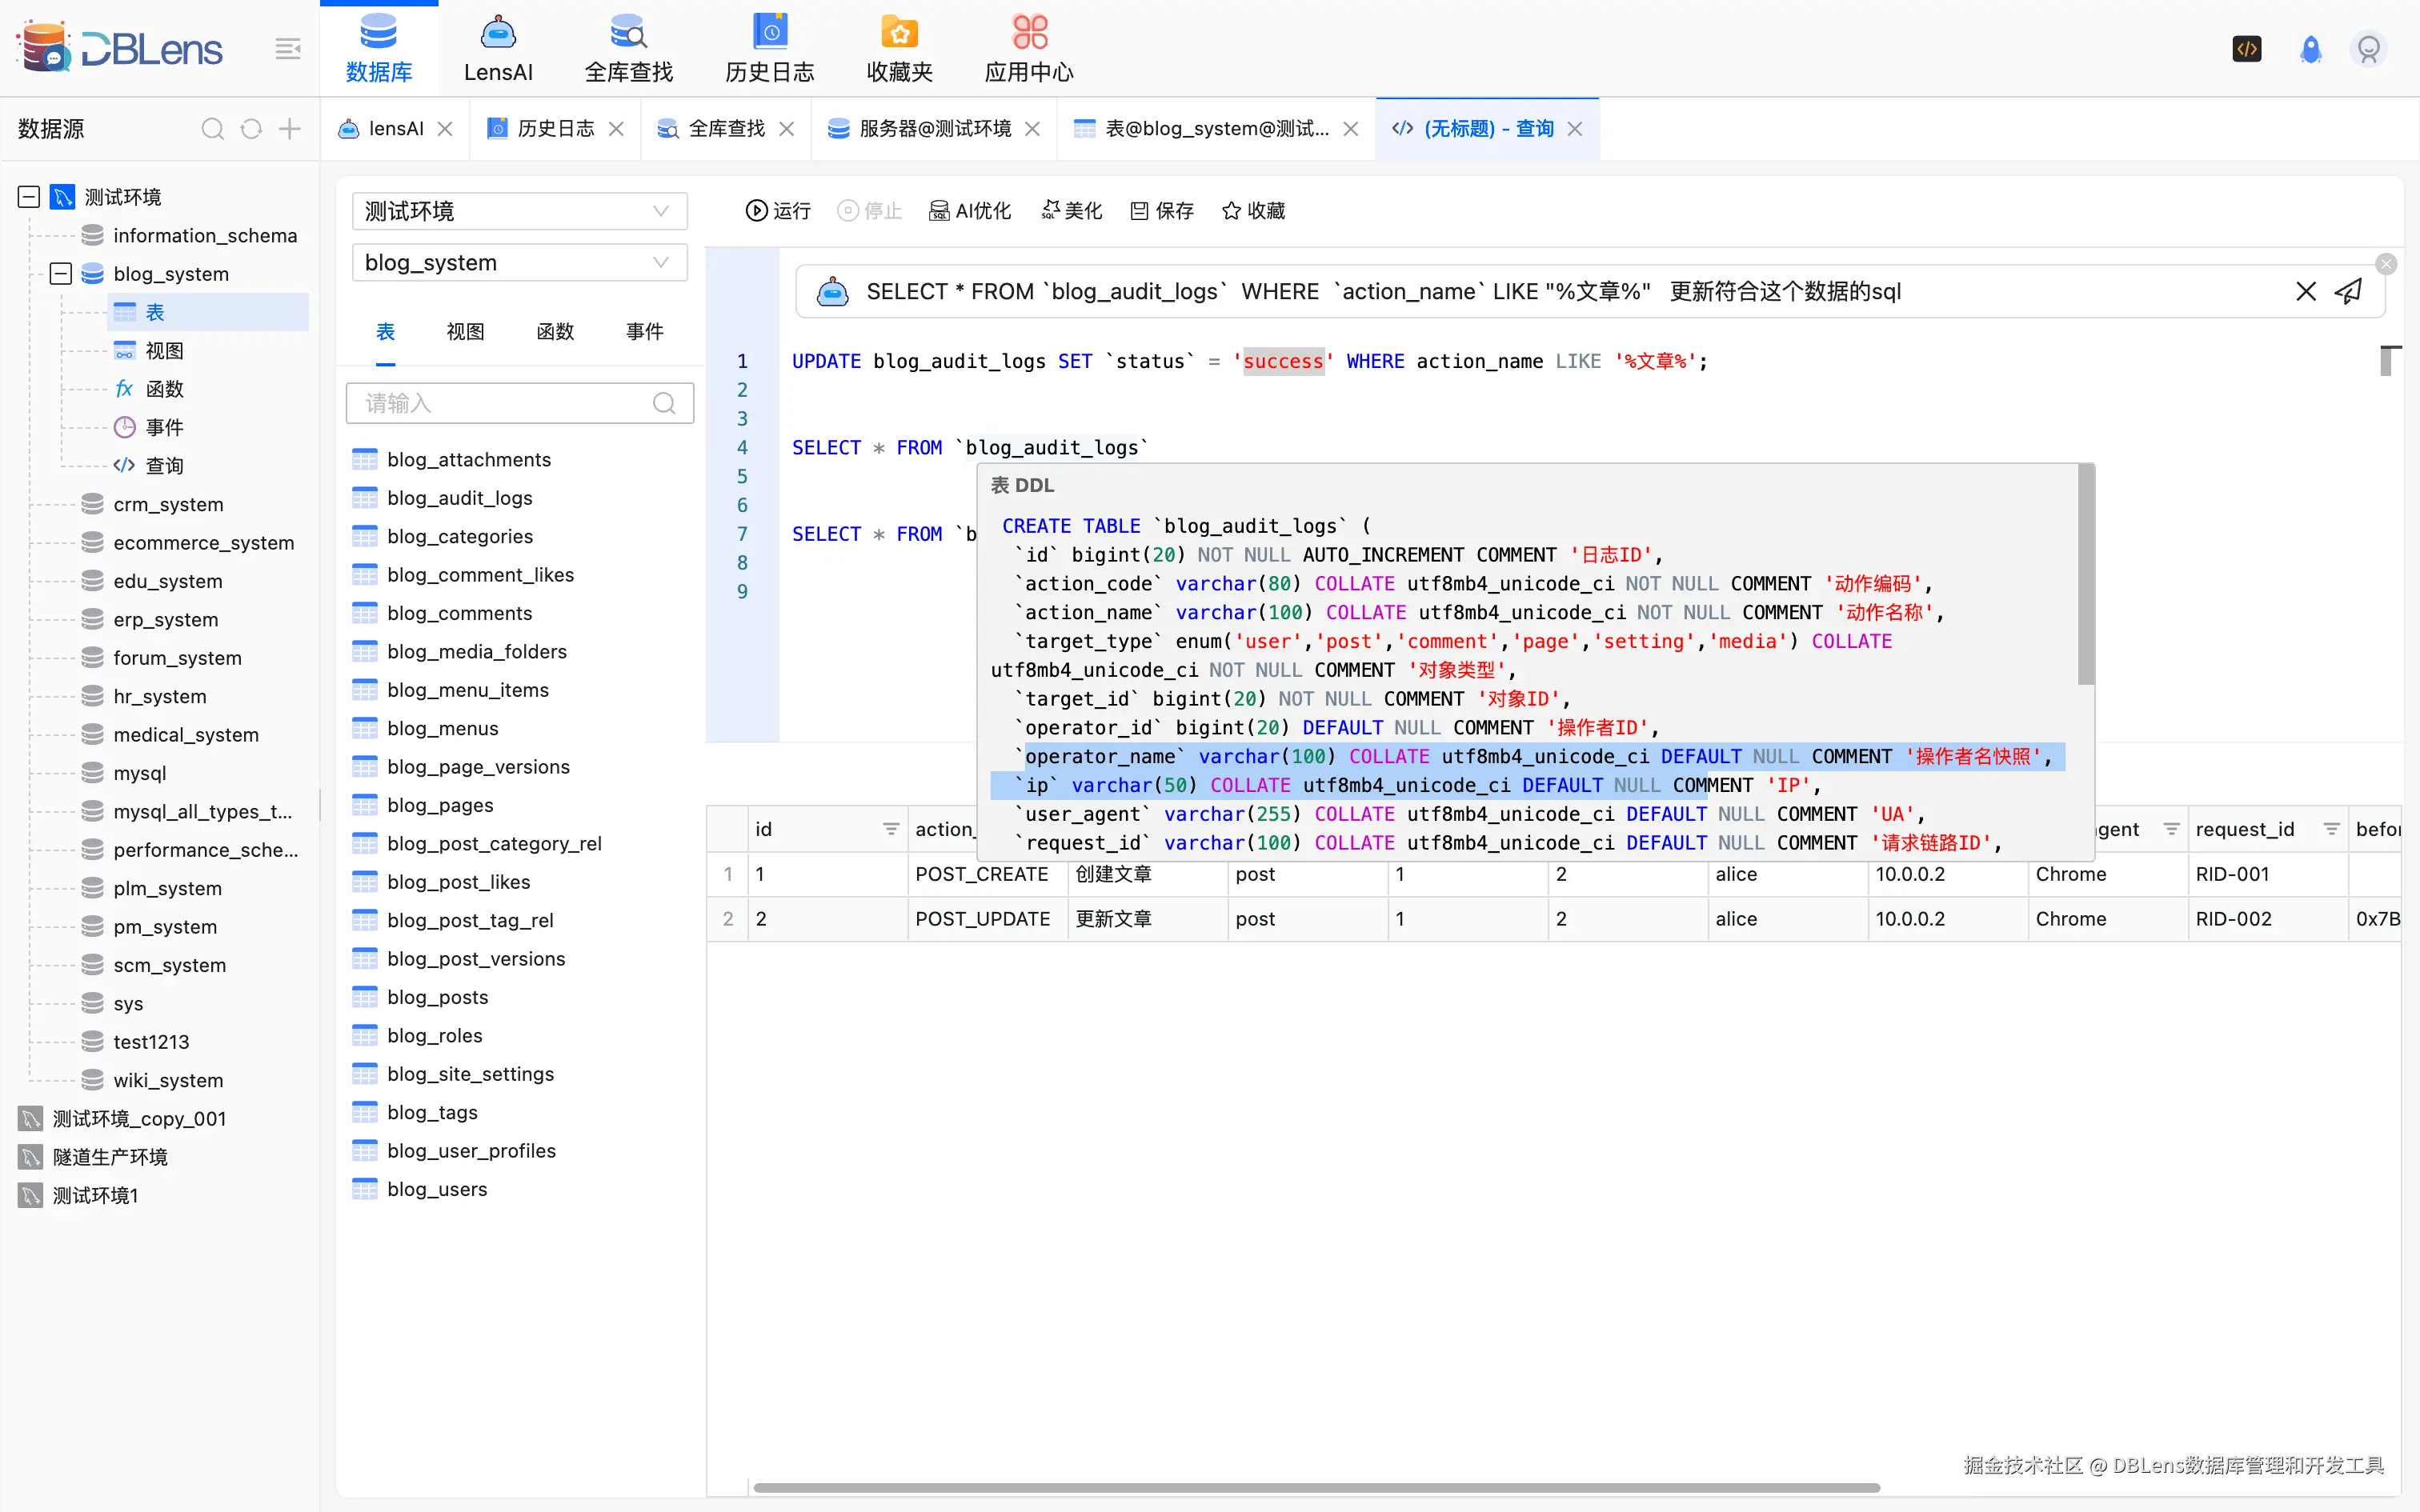Add a new data source with plus icon
This screenshot has width=2420, height=1512.
(289, 128)
